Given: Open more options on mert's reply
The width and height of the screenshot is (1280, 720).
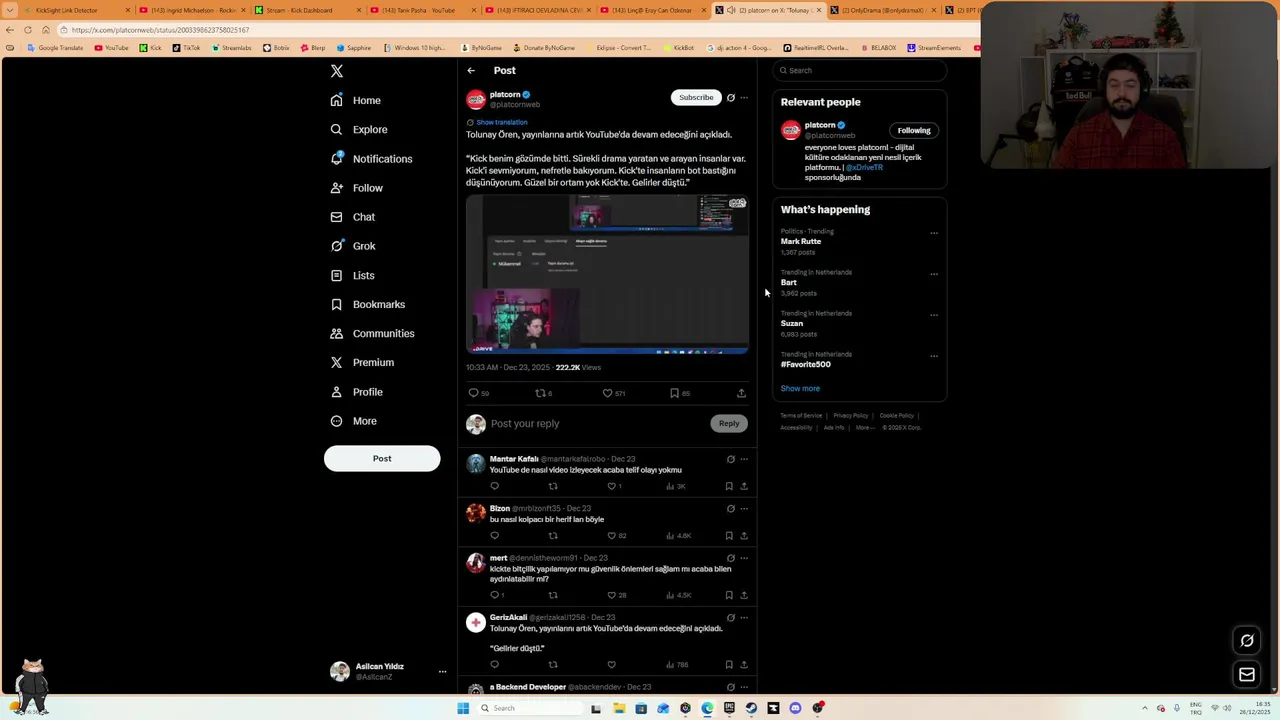Looking at the screenshot, I should 744,558.
